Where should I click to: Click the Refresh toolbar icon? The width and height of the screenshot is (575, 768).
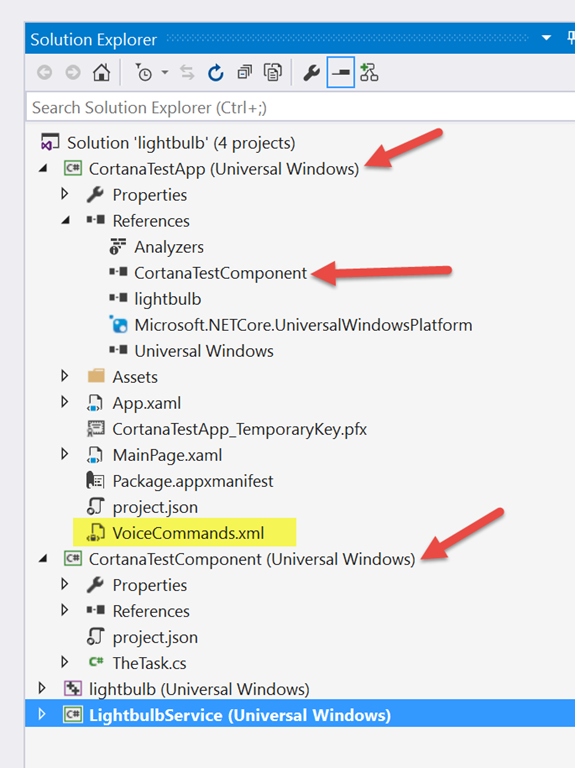(216, 72)
